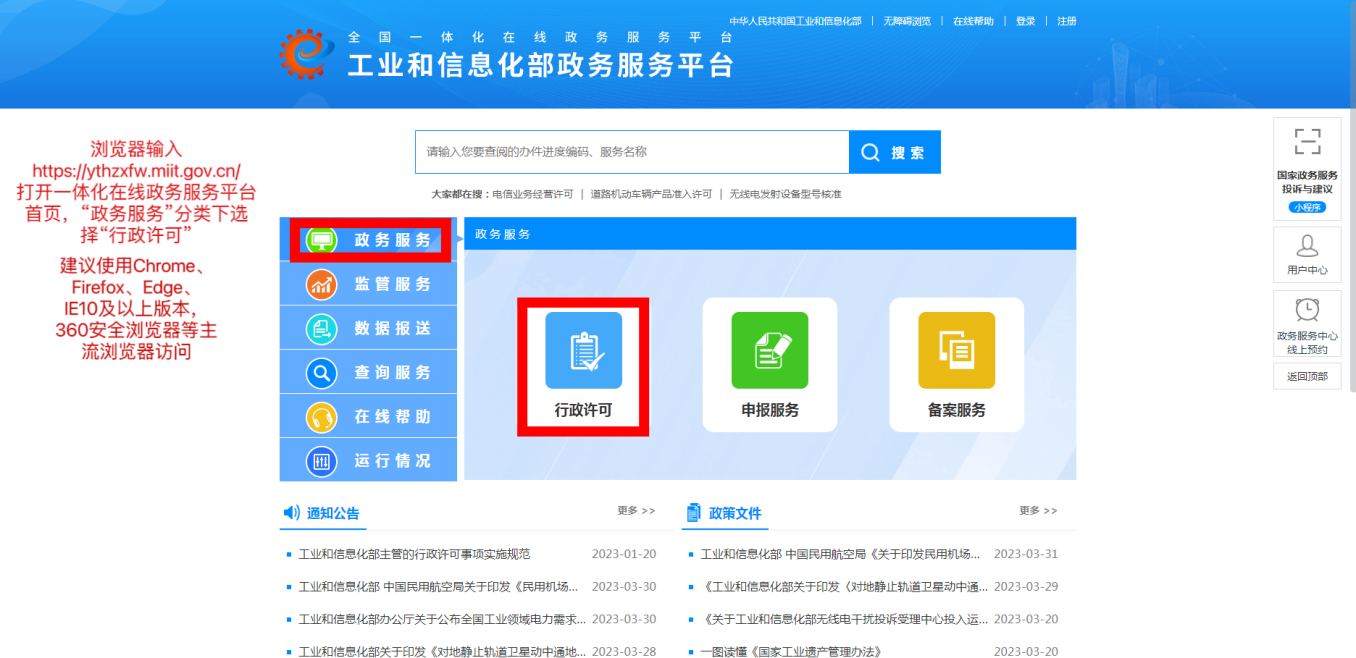1356x658 pixels.
Task: Select the 监管服务 chart icon
Action: click(x=322, y=285)
